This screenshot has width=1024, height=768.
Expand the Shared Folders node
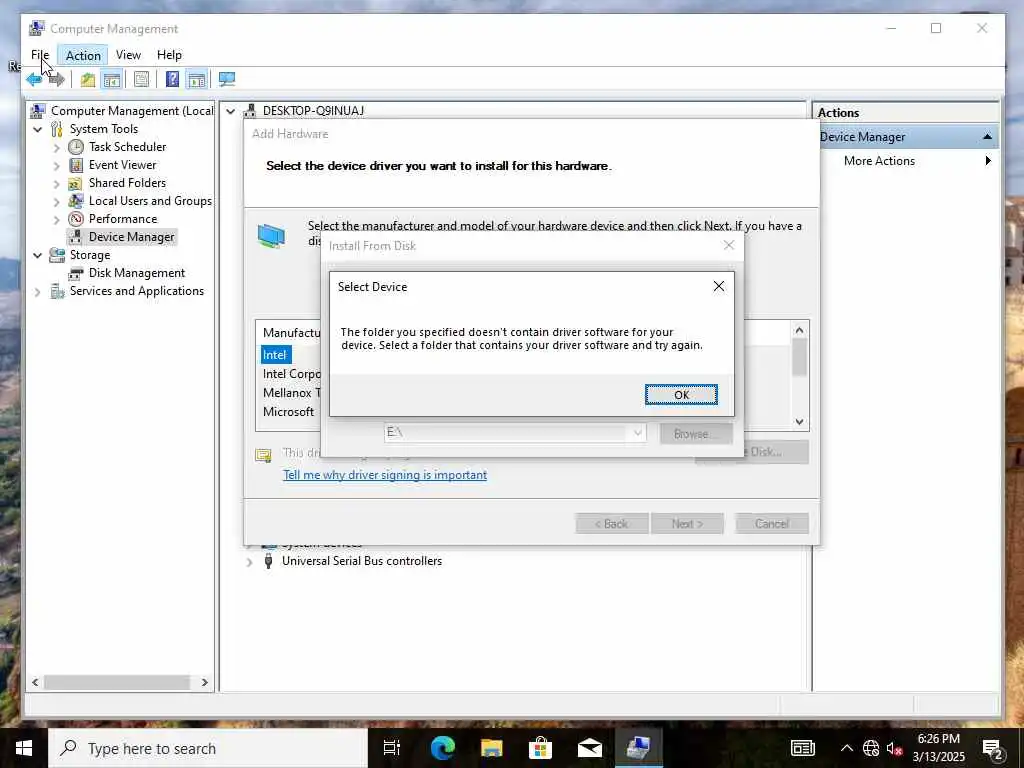coord(57,184)
